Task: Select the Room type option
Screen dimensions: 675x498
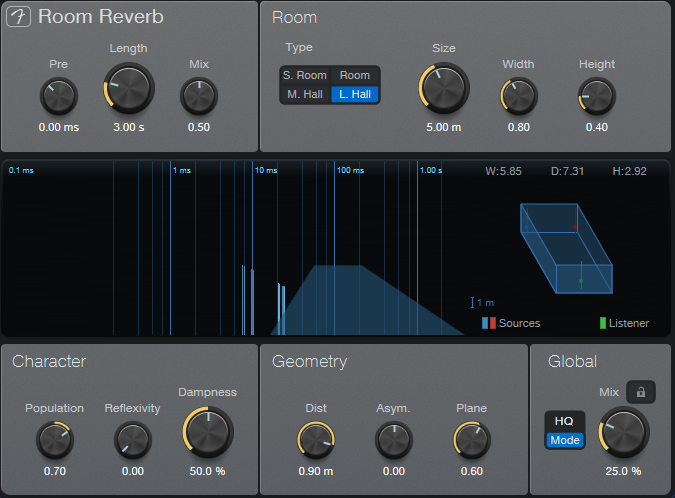Action: (x=355, y=75)
